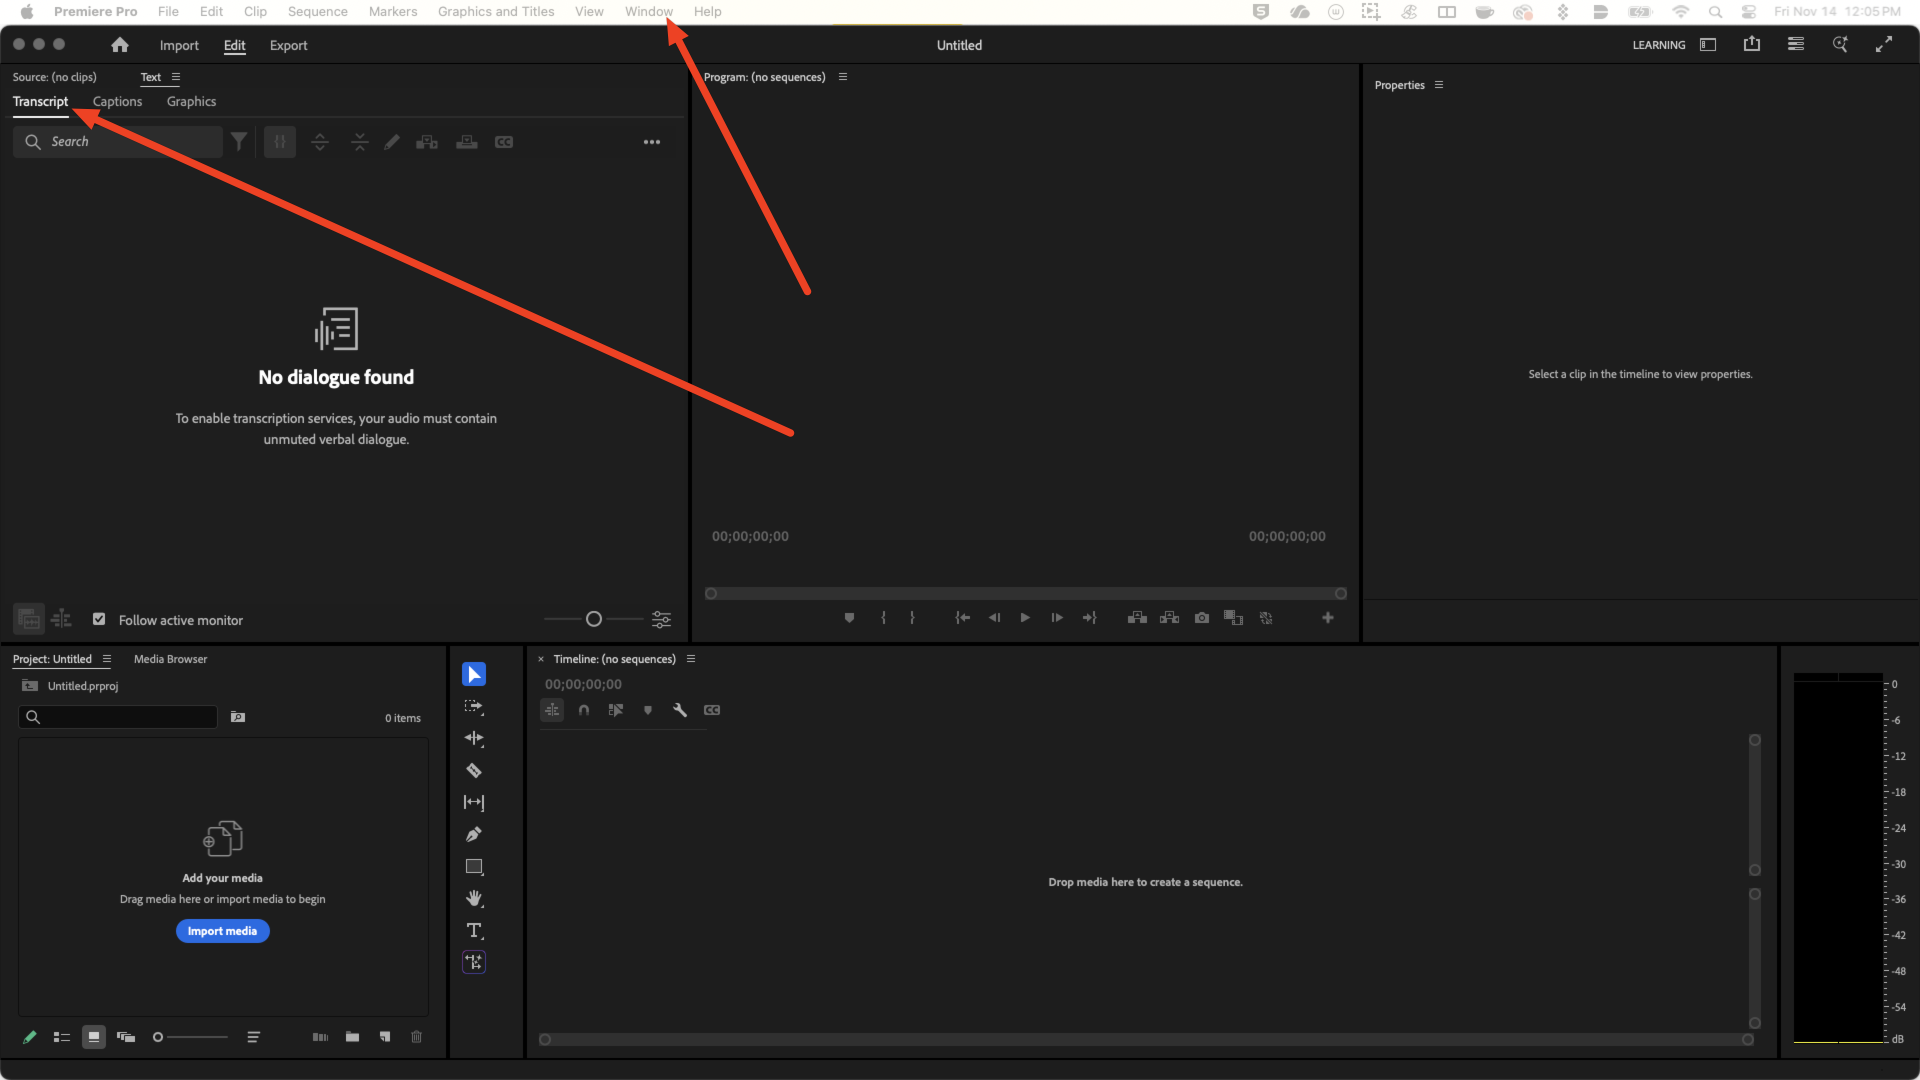Click the Import media button

(222, 931)
